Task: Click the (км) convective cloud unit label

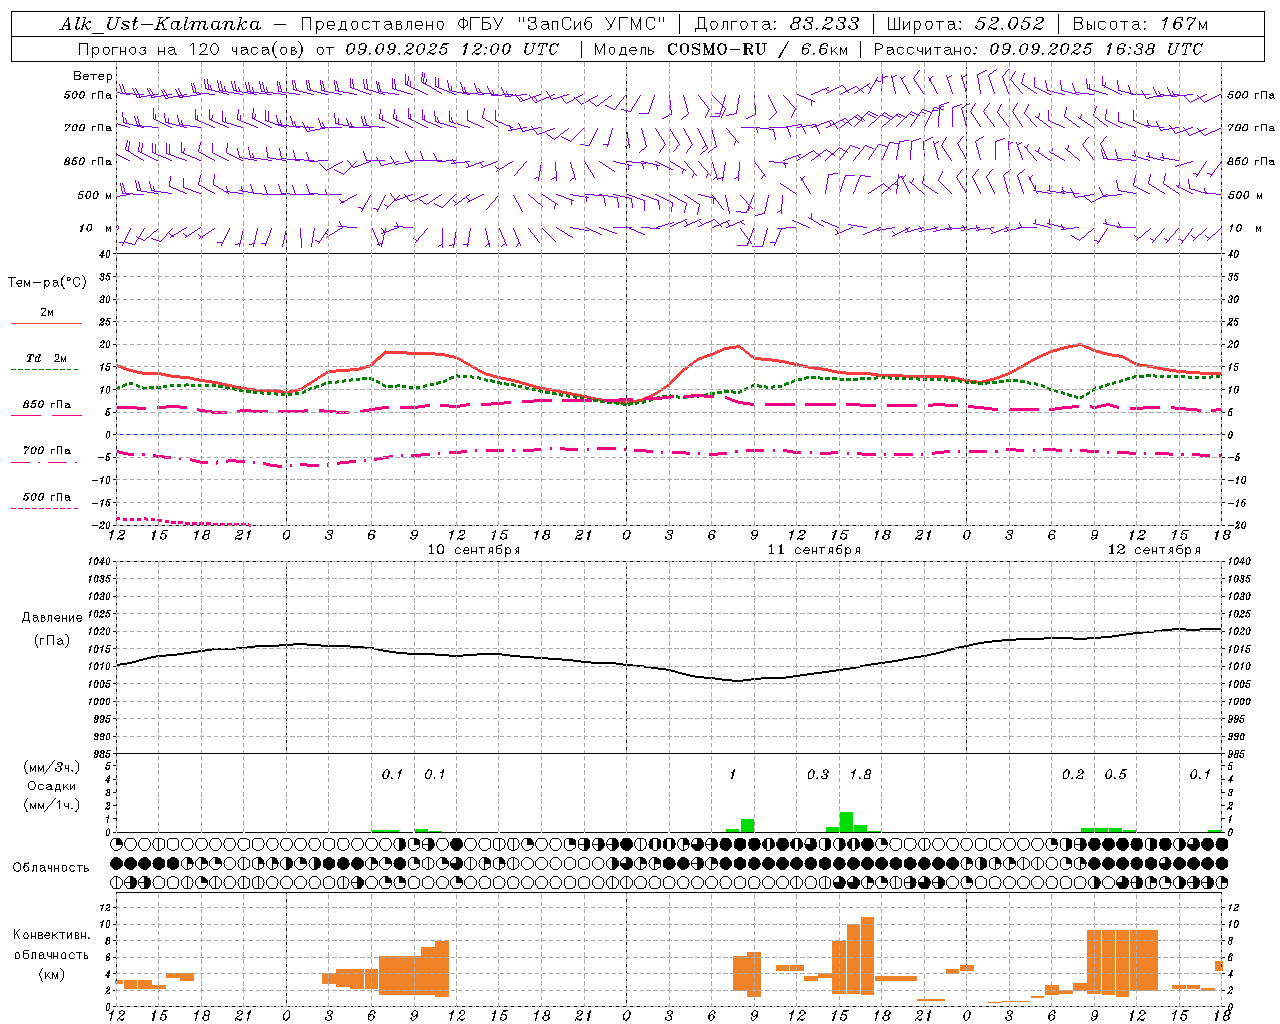Action: (x=52, y=974)
